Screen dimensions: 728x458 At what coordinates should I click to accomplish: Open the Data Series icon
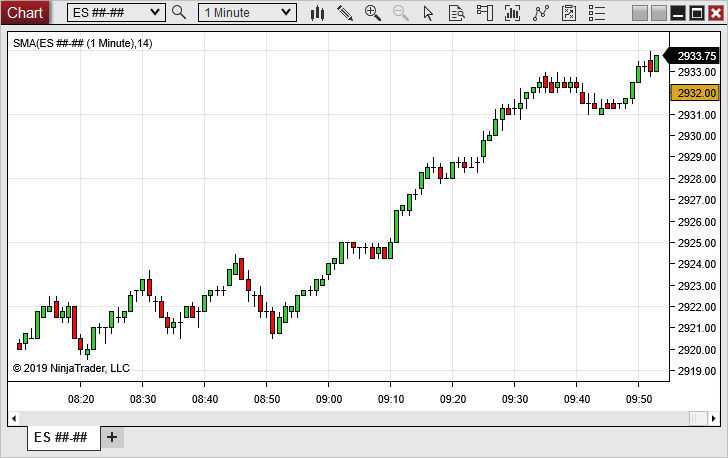click(x=513, y=13)
